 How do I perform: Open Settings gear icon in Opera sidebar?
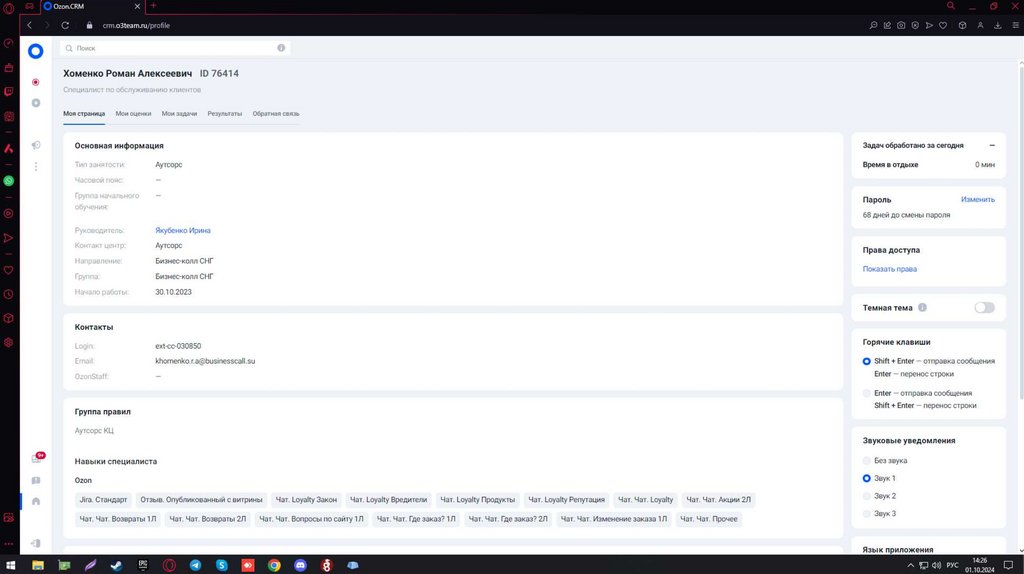tap(8, 342)
